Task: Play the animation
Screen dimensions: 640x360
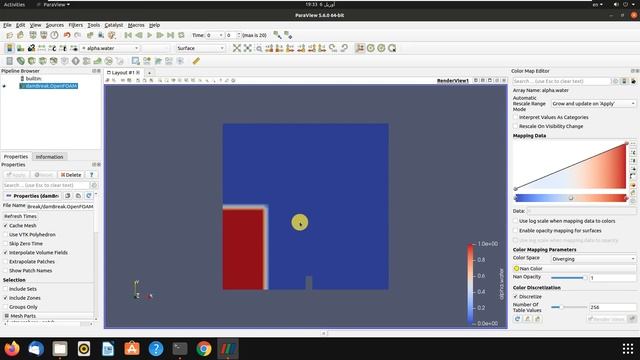Action: [x=149, y=36]
